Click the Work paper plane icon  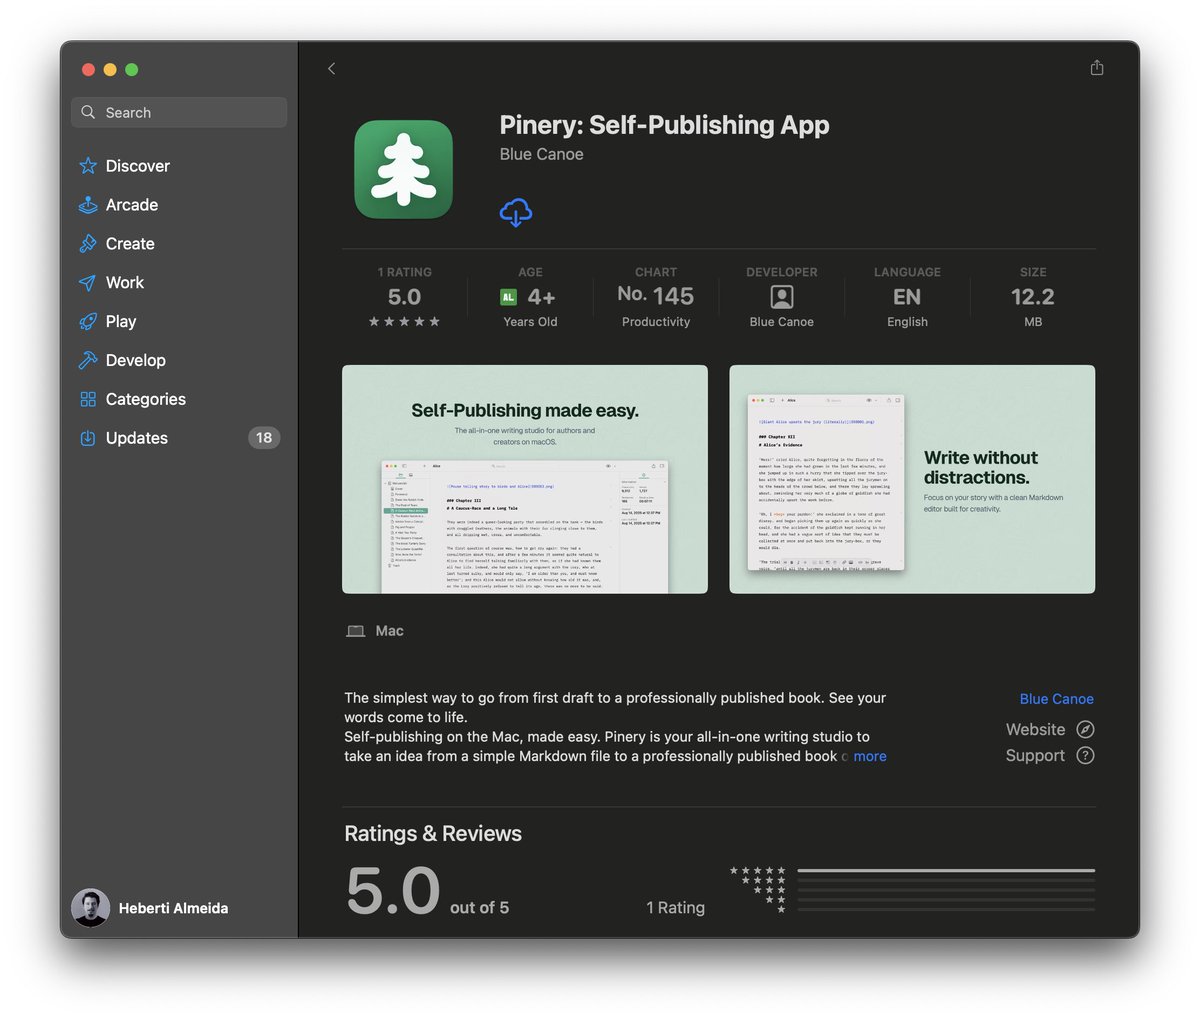coord(88,283)
